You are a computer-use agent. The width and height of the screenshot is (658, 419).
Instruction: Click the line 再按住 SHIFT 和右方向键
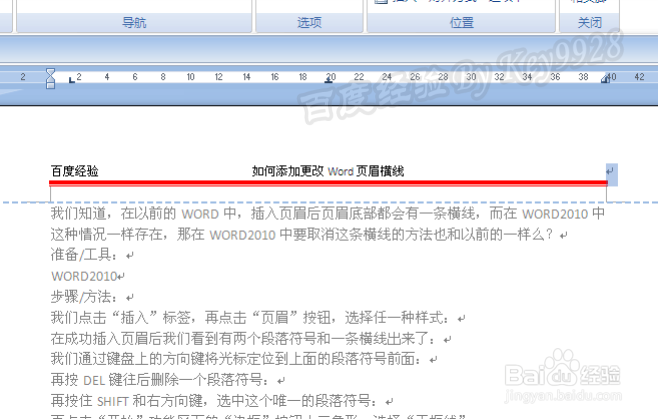point(222,401)
